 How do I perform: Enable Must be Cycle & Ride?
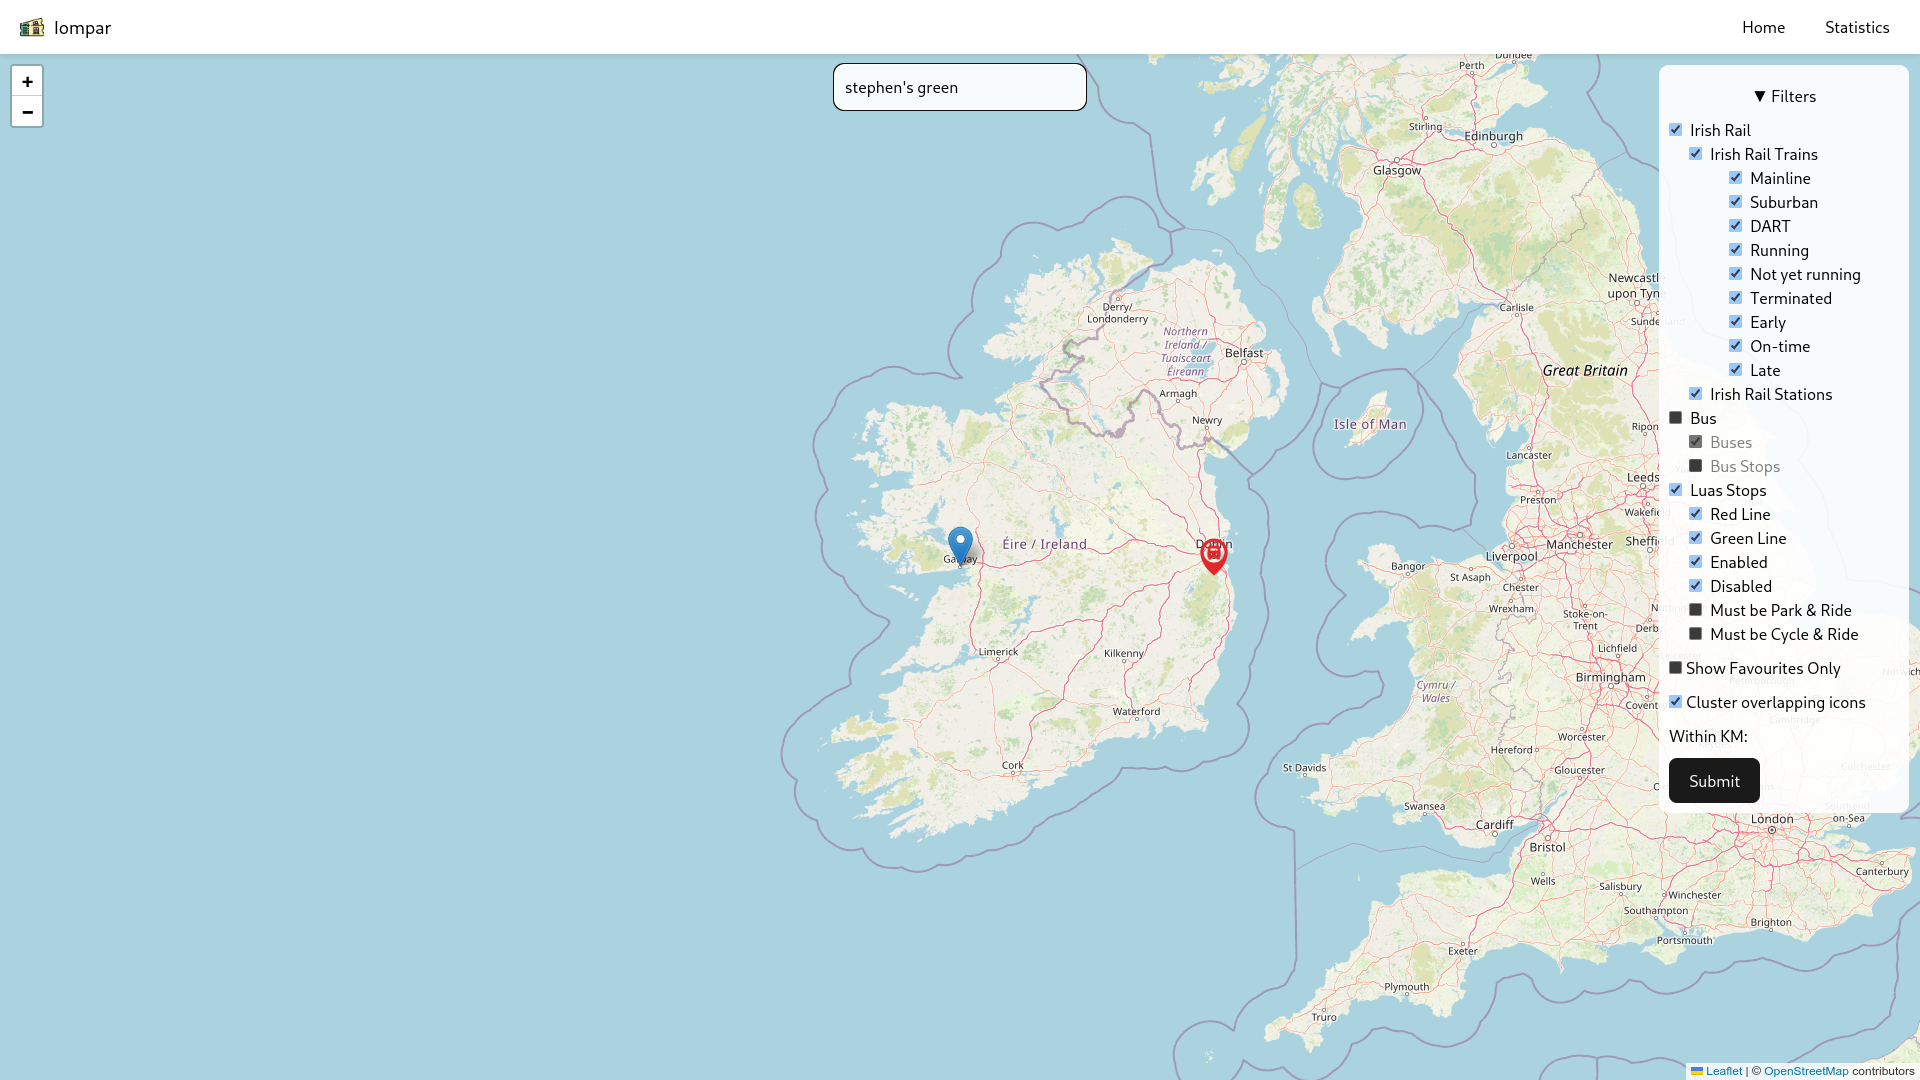coord(1696,634)
